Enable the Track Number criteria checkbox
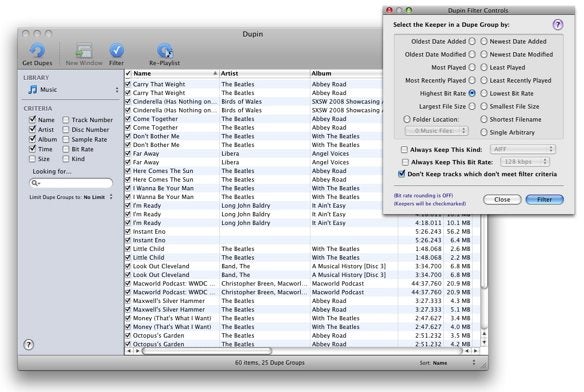The width and height of the screenshot is (584, 392). 66,120
